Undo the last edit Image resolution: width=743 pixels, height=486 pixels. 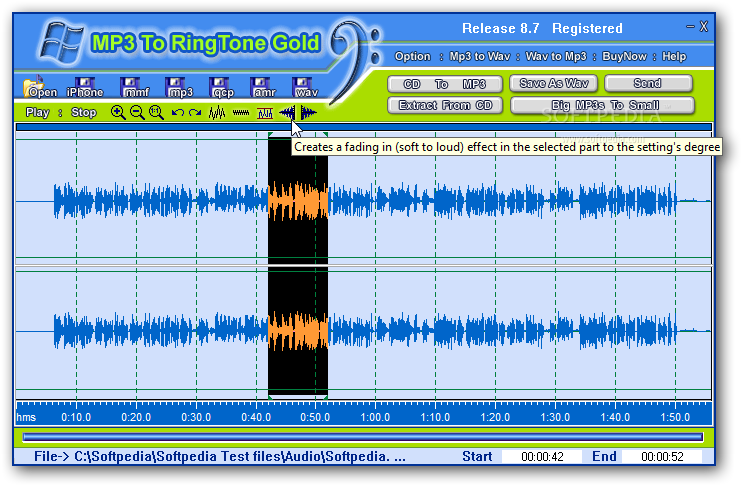178,113
